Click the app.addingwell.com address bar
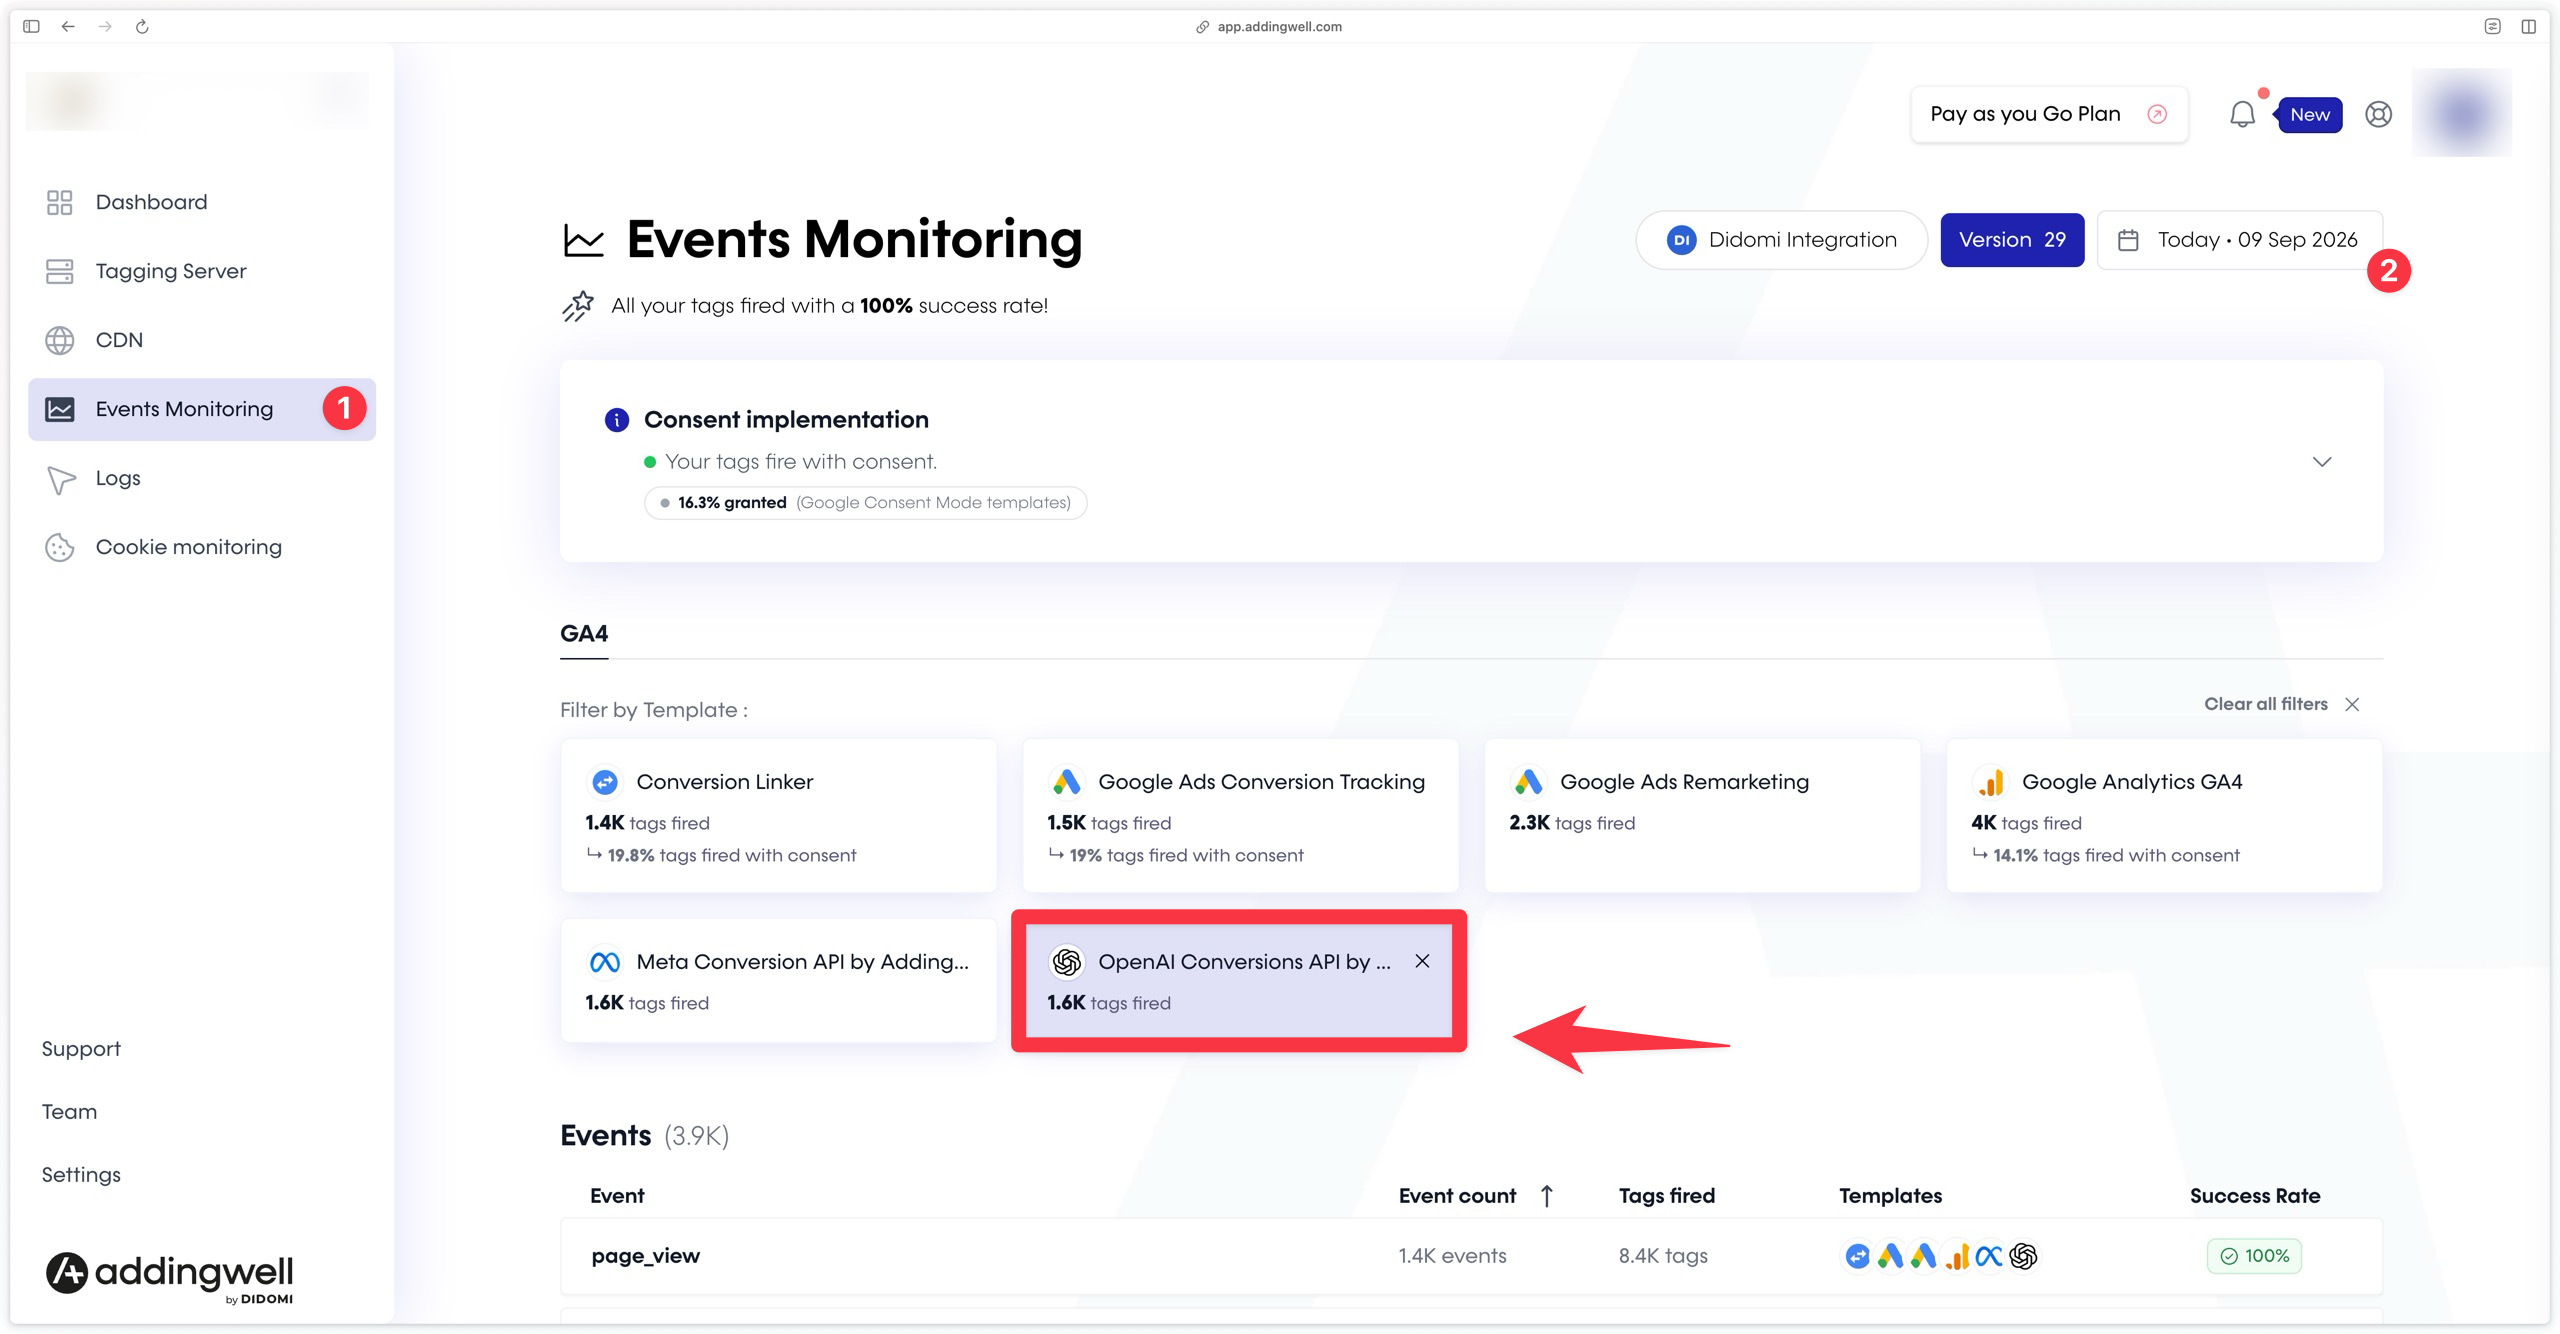This screenshot has height=1334, width=2560. 1269,26
